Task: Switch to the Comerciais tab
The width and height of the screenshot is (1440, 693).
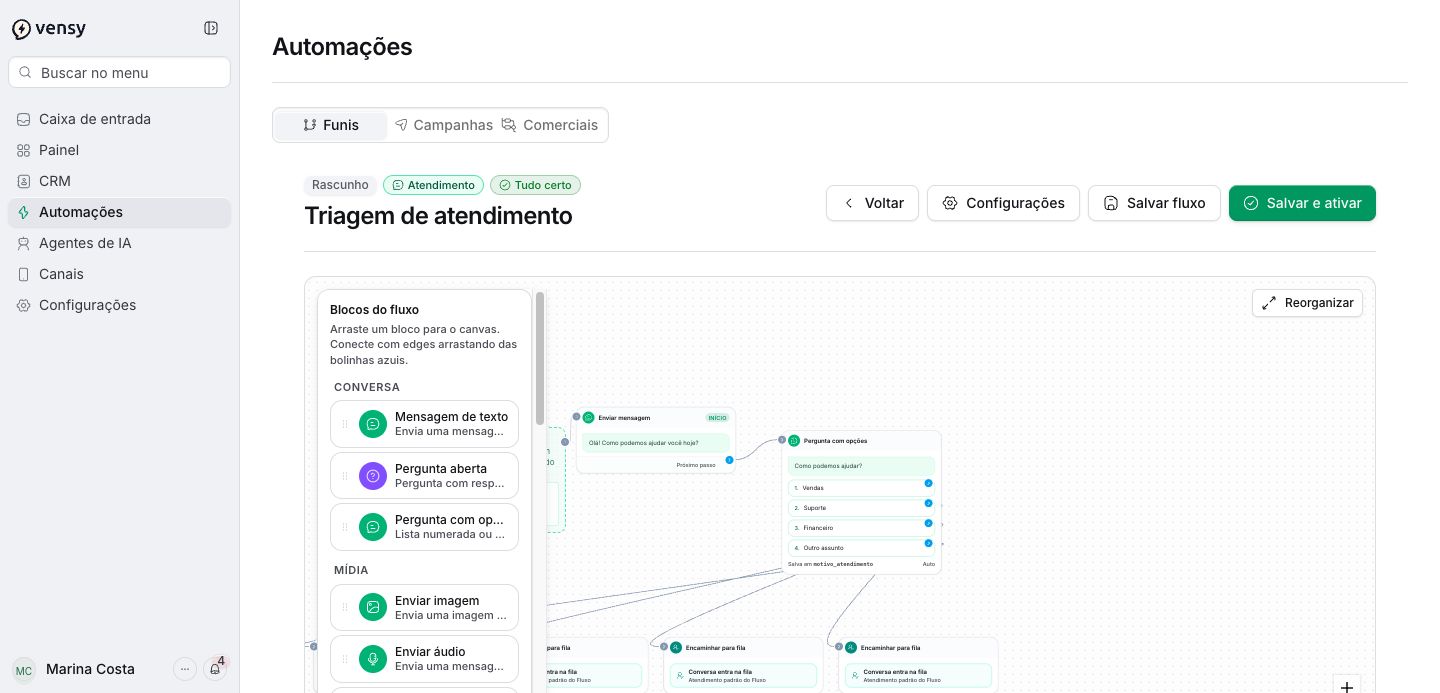Action: point(550,125)
